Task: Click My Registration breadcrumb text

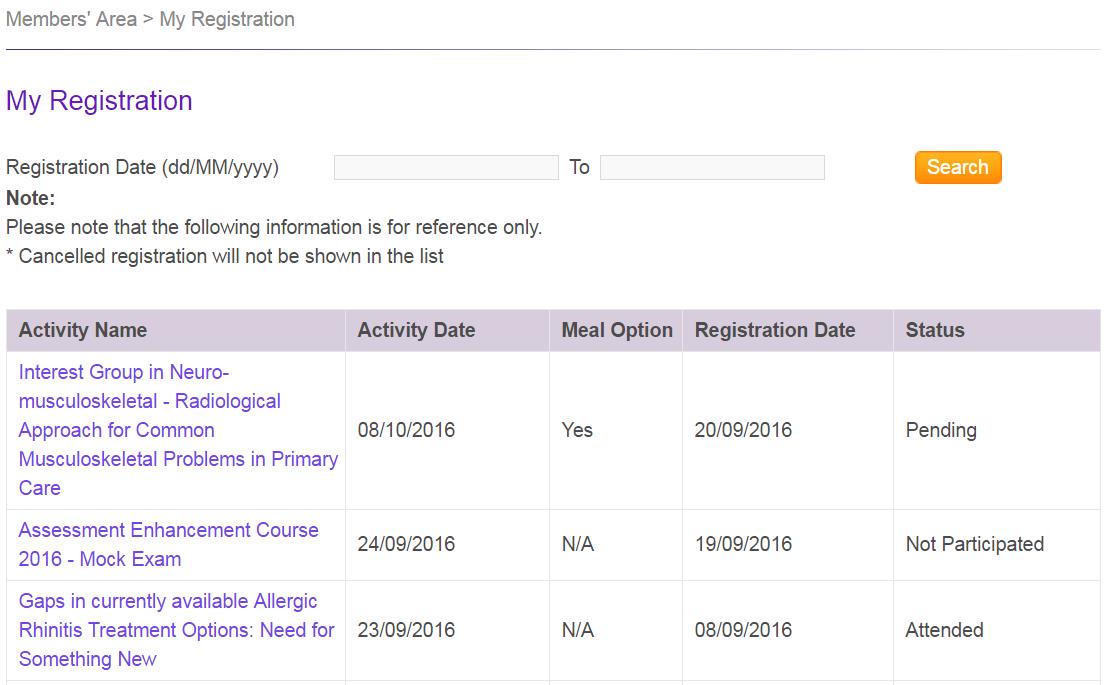Action: click(227, 19)
